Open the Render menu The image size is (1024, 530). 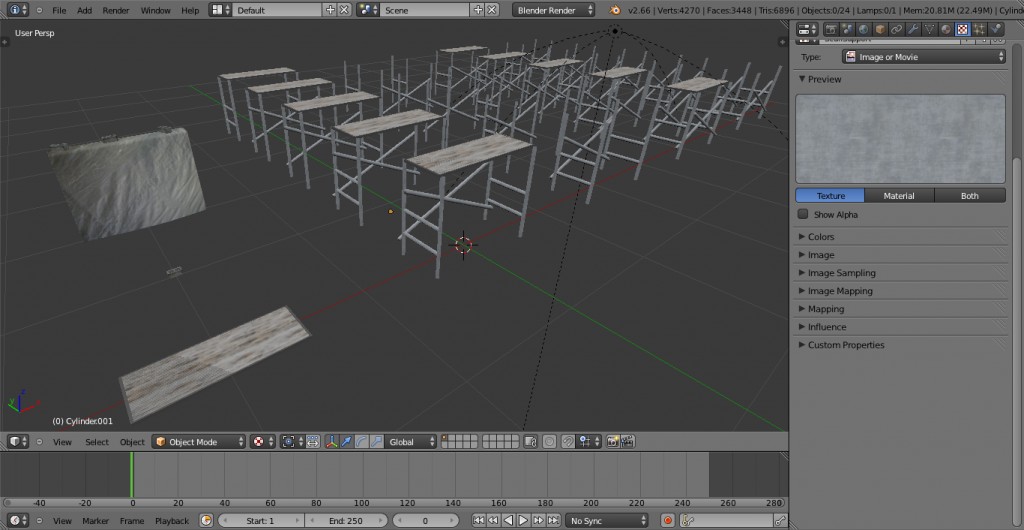click(116, 10)
